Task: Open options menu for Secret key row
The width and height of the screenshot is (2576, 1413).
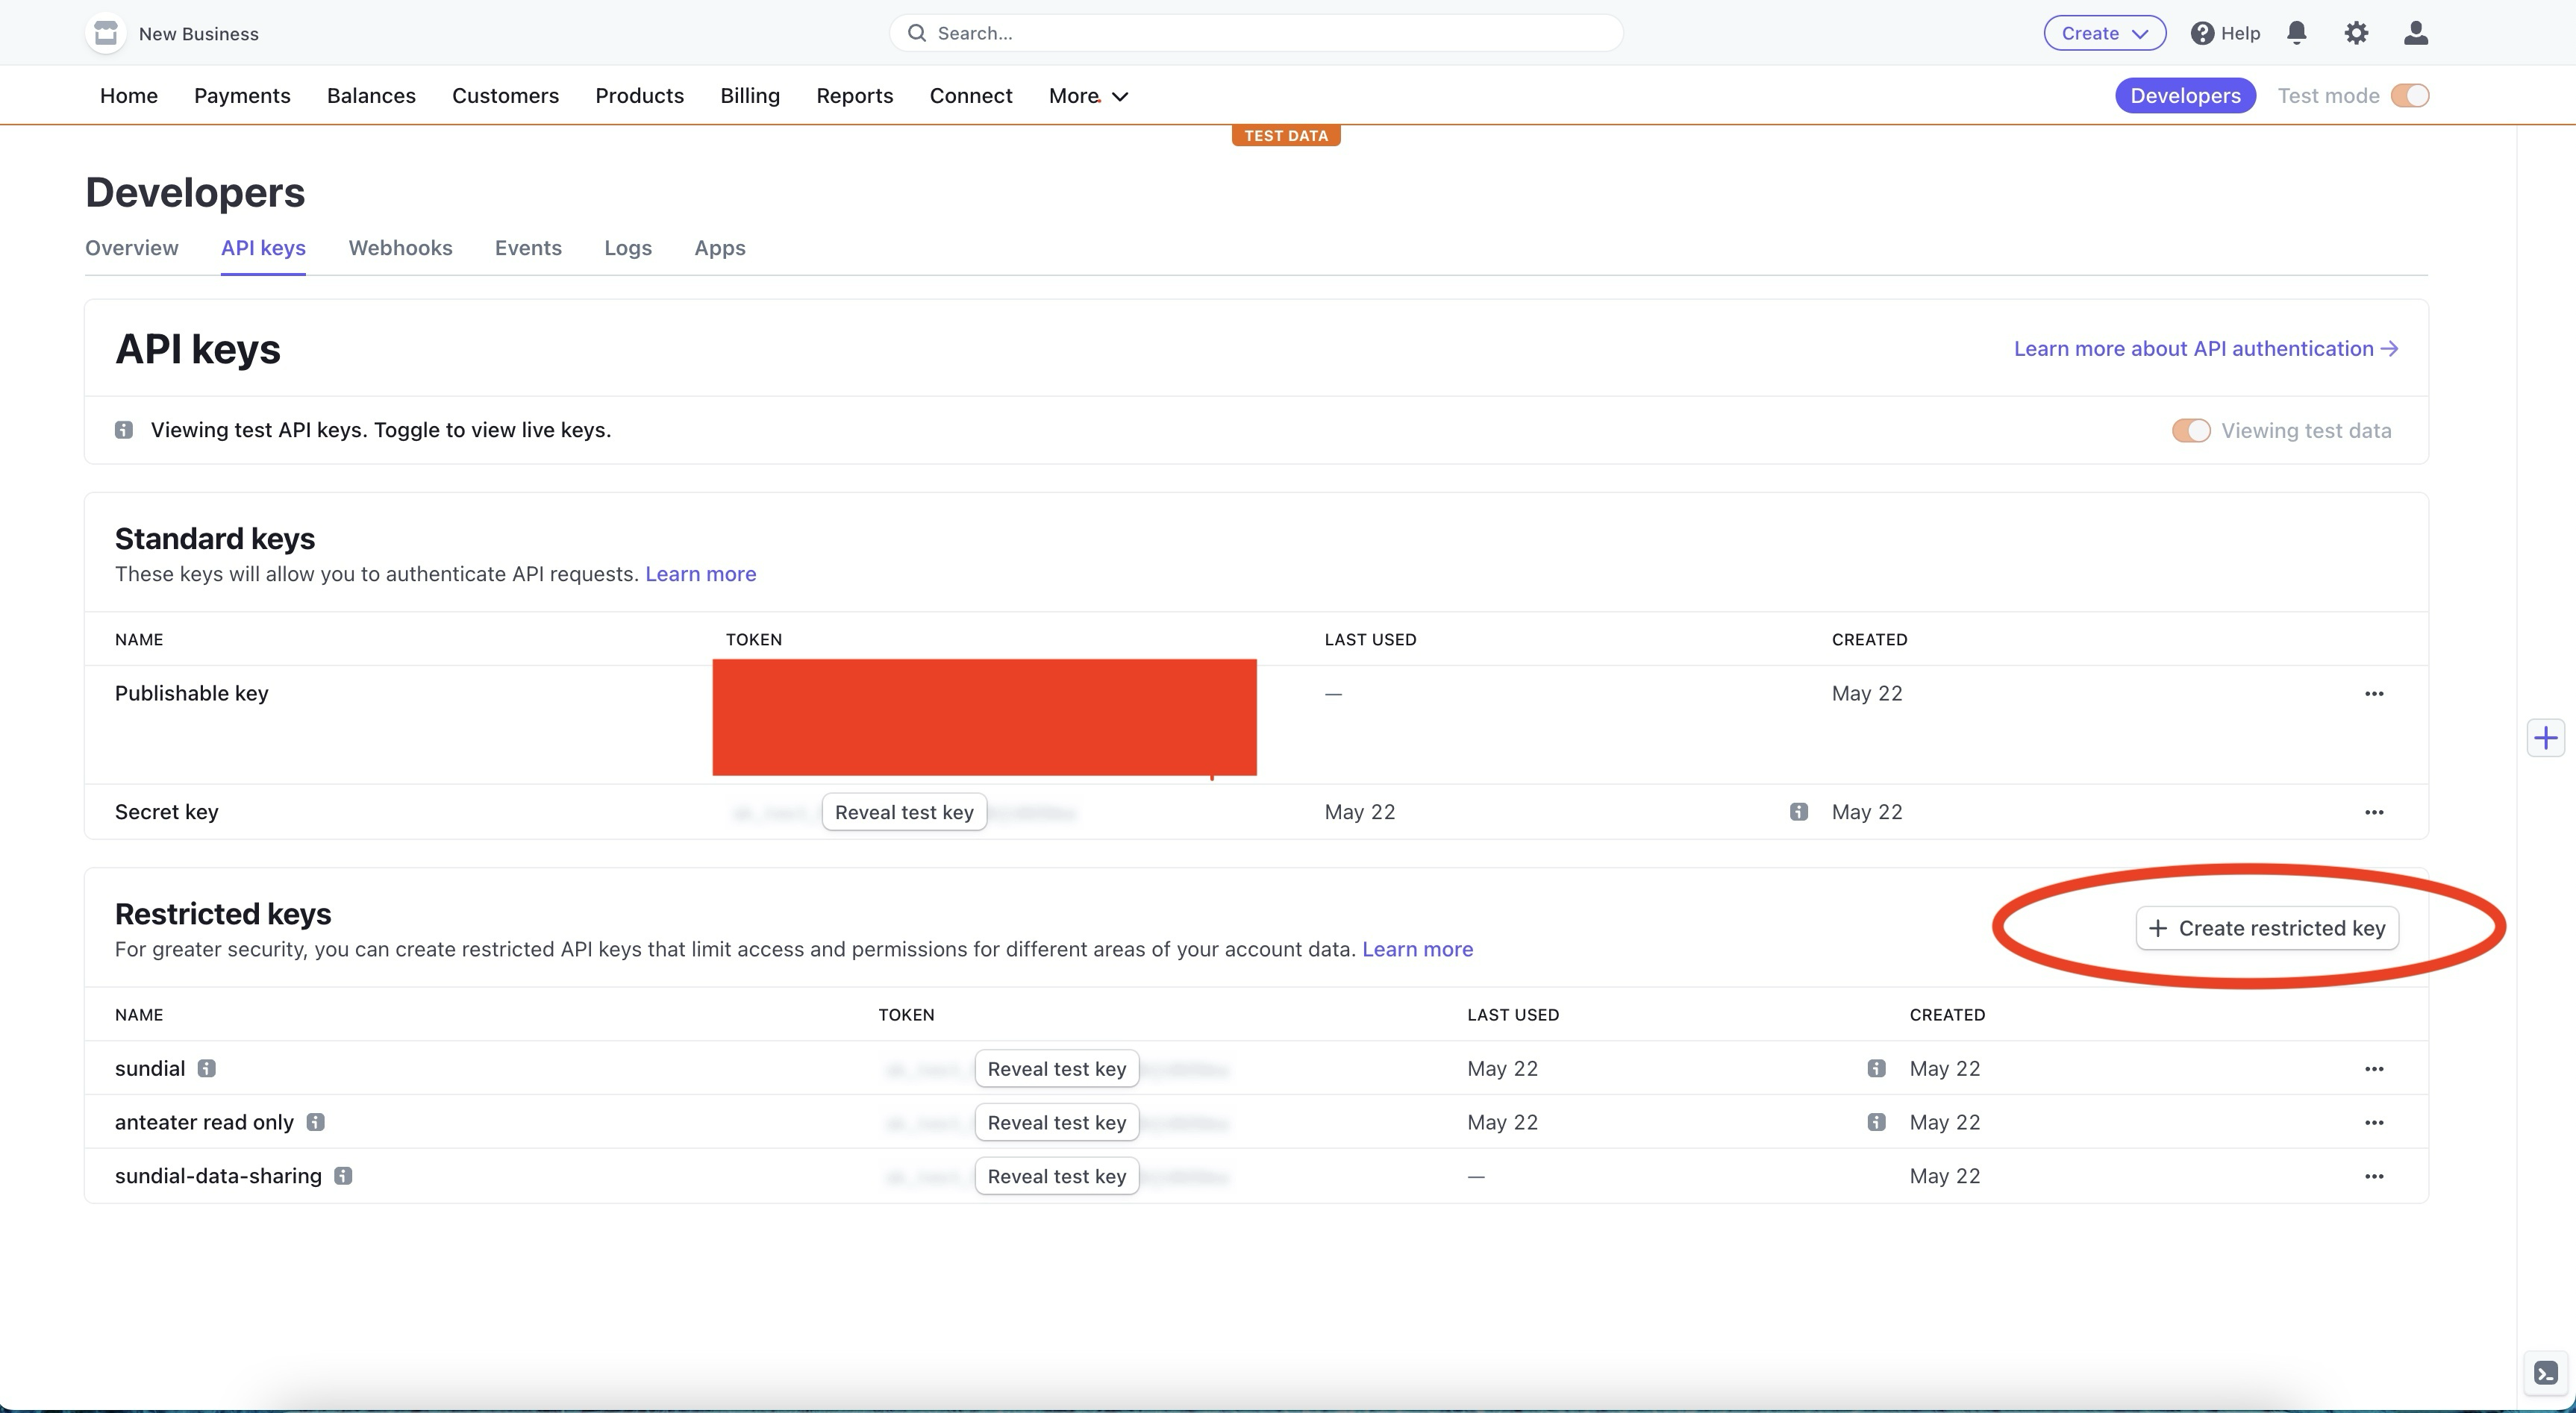Action: [x=2373, y=812]
